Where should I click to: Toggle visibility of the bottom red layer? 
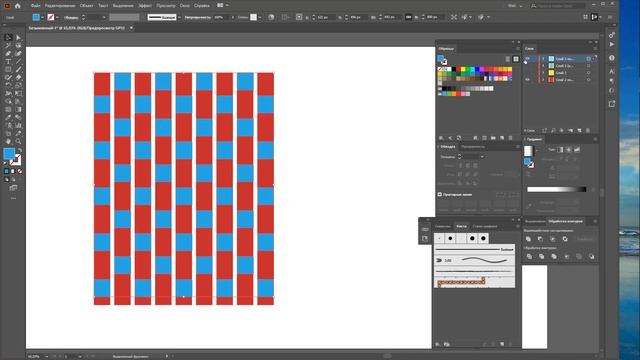(528, 80)
